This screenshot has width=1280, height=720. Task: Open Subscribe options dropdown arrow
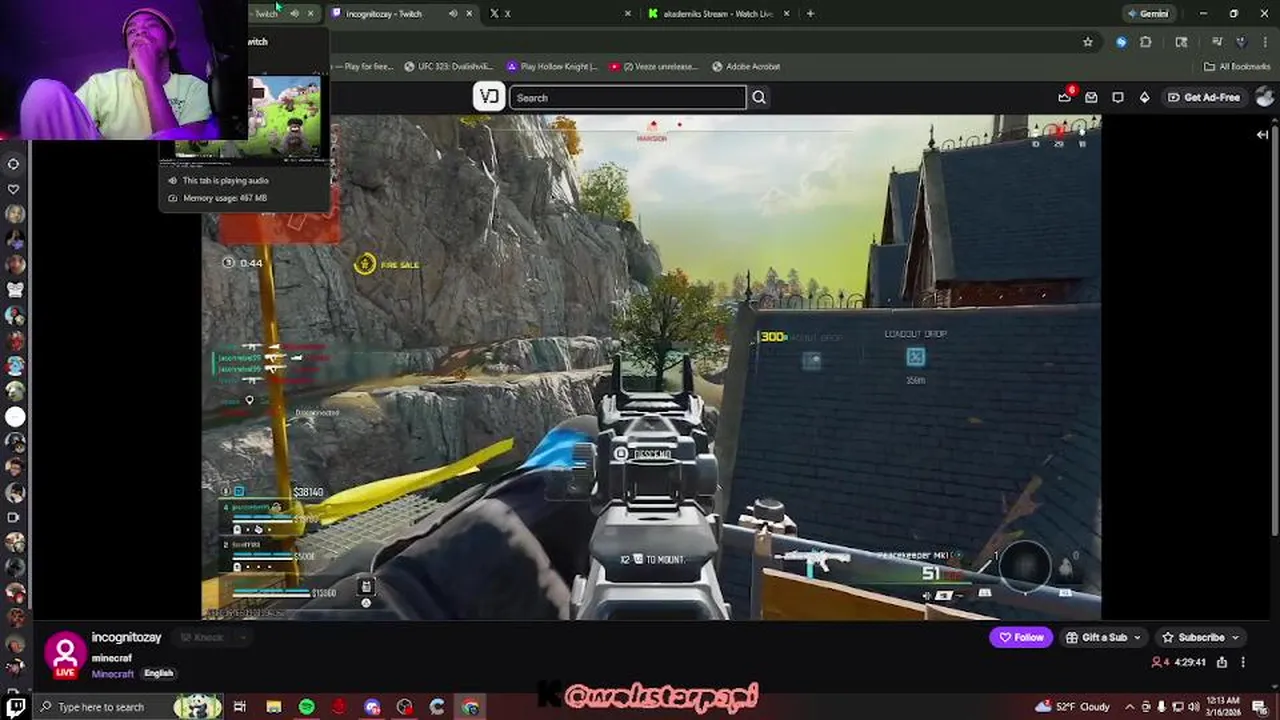click(1236, 637)
